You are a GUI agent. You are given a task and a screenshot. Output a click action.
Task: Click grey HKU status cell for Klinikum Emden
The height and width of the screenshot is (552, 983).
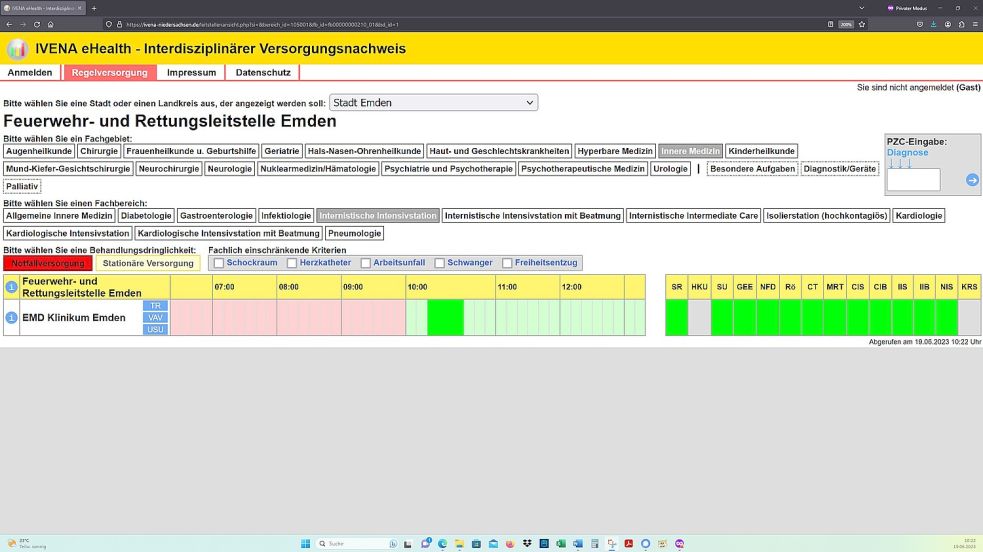(x=699, y=318)
